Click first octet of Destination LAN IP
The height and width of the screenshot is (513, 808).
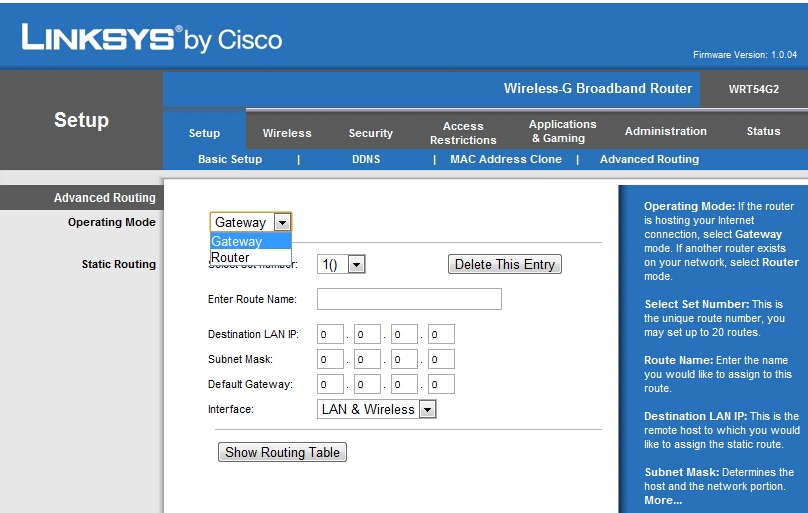click(x=330, y=334)
